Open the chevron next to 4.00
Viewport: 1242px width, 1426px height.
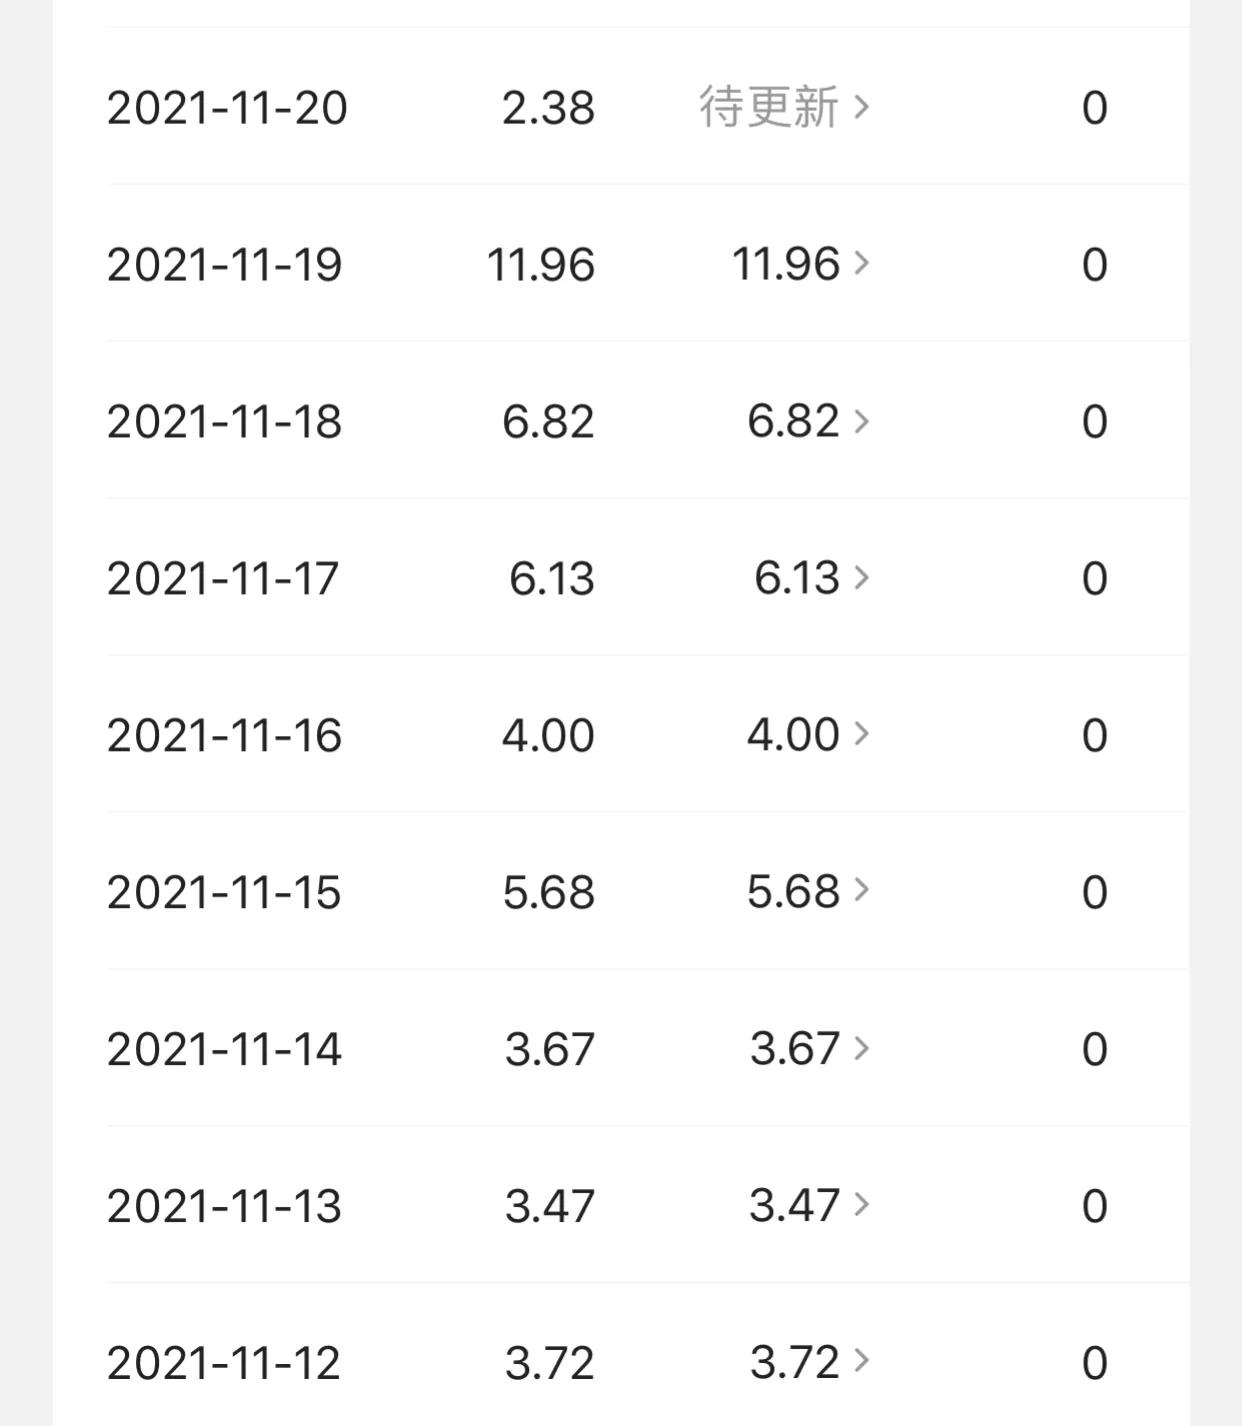(x=861, y=734)
